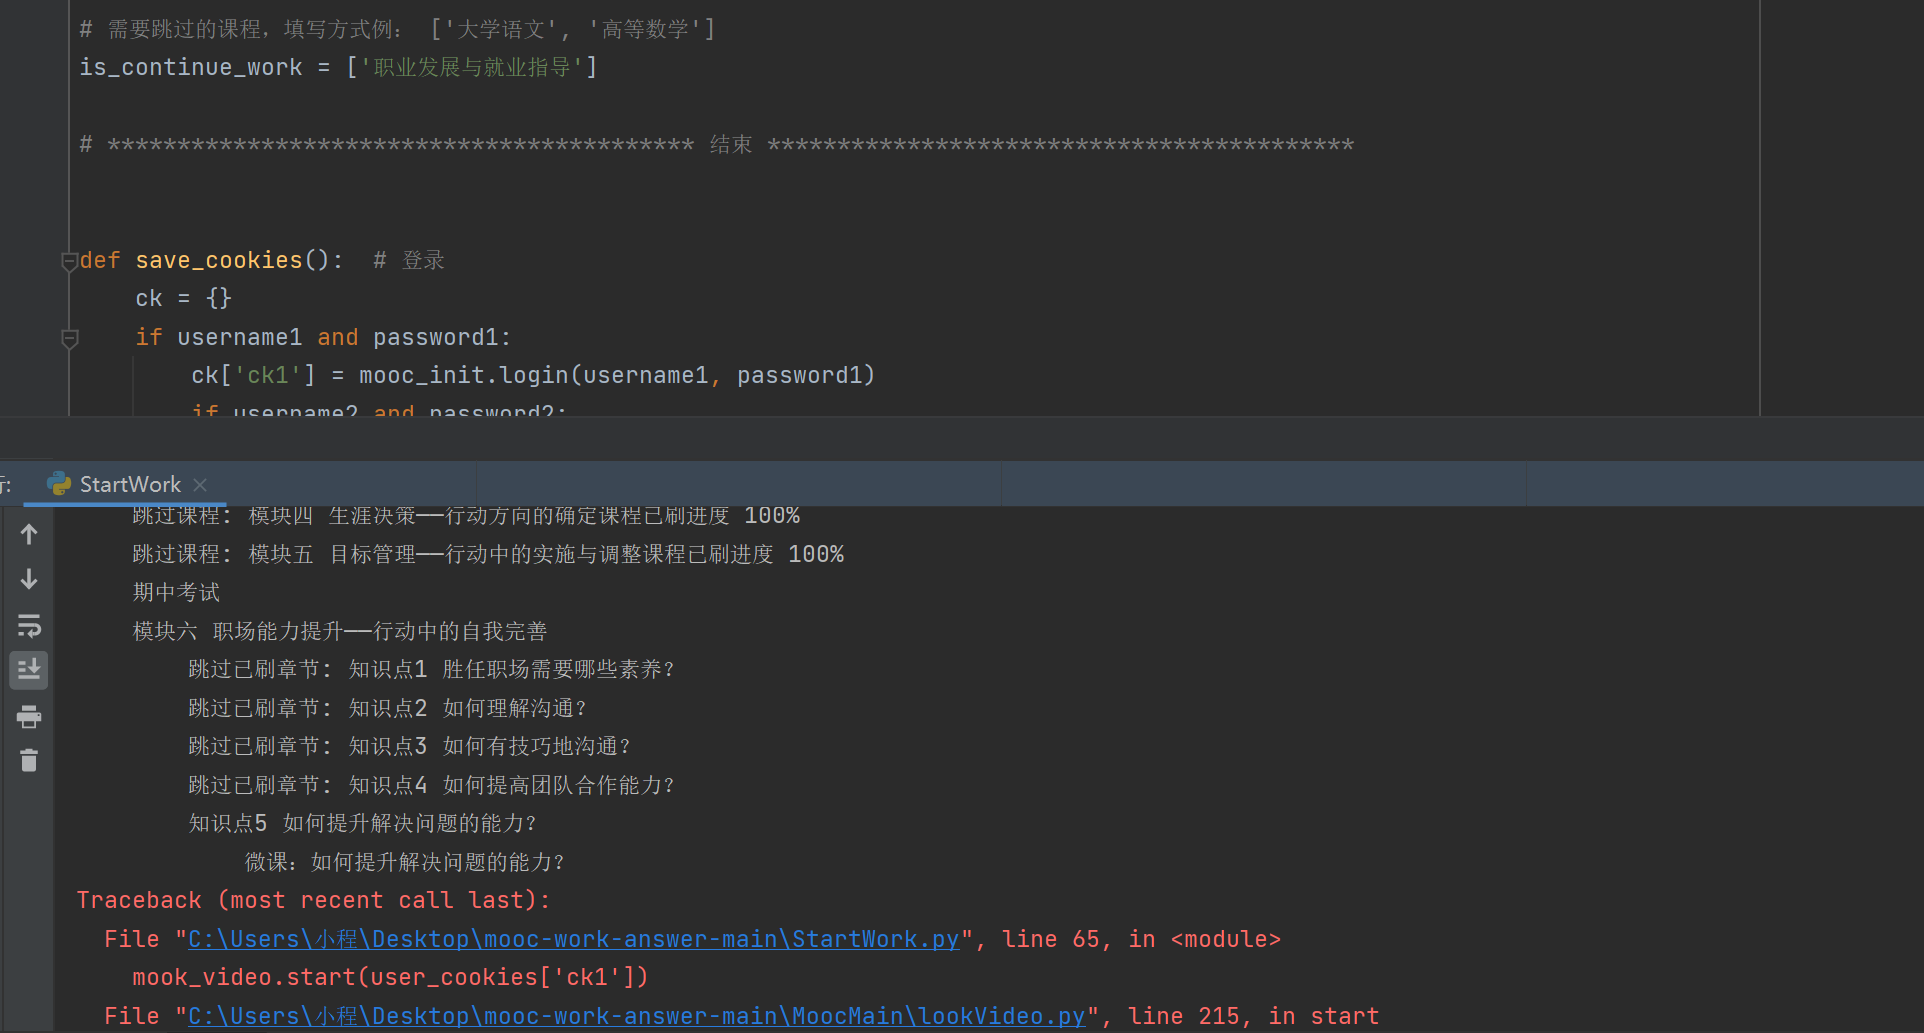This screenshot has height=1033, width=1924.
Task: Close the StartWork run tab
Action: 199,484
